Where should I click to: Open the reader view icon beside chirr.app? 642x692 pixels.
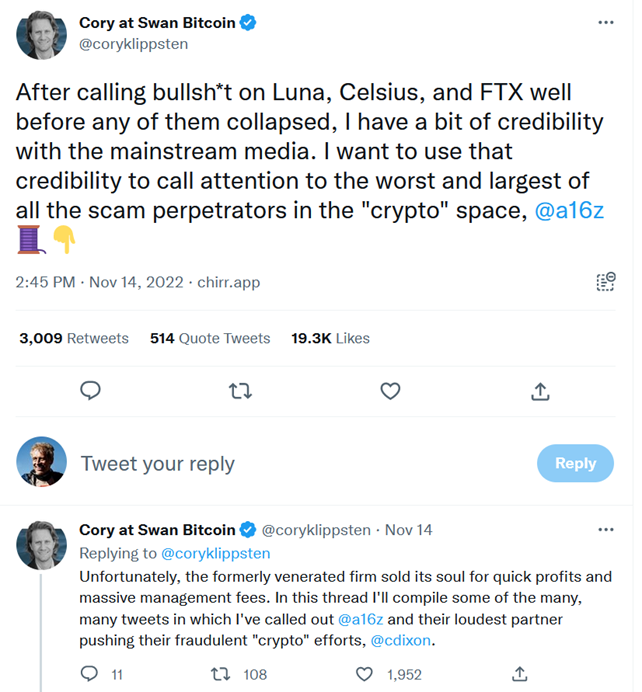tap(605, 282)
